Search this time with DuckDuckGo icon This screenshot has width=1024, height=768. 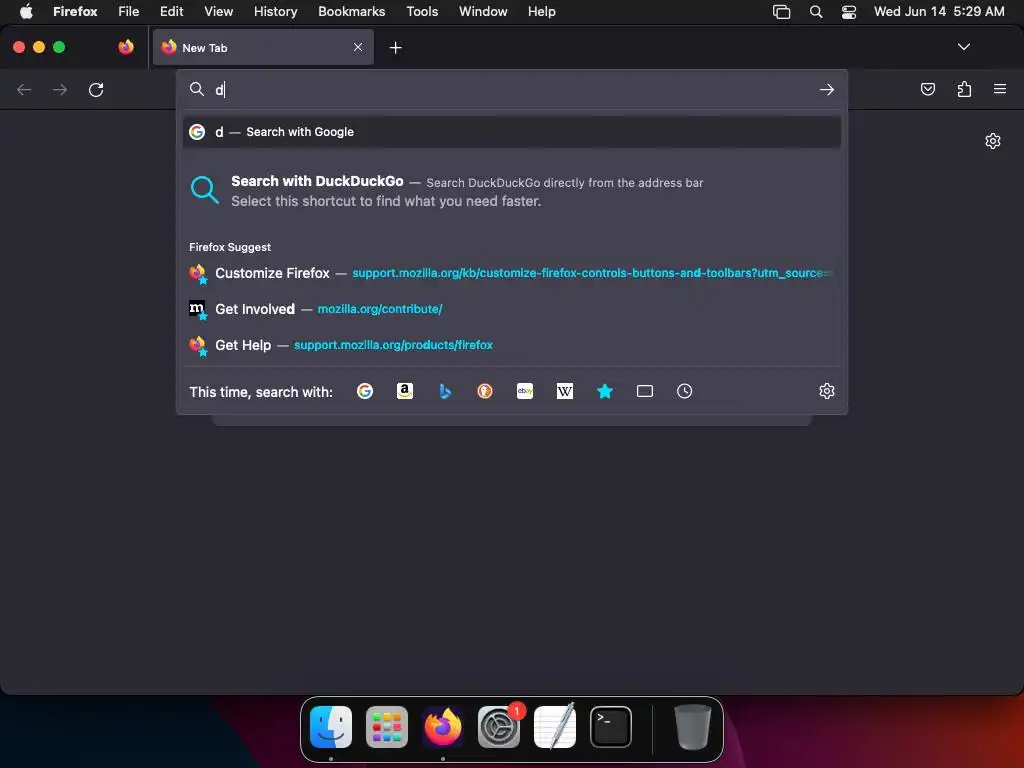[x=485, y=391]
